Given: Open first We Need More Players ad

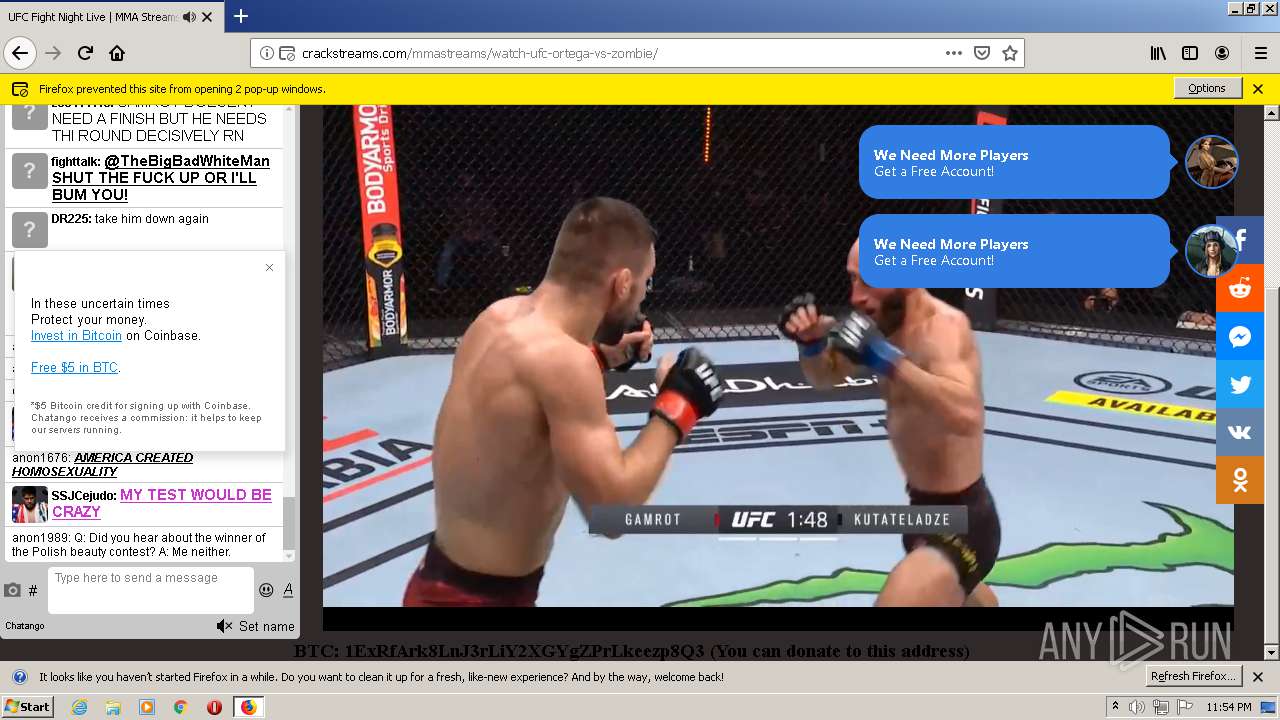Looking at the screenshot, I should click(x=1014, y=162).
